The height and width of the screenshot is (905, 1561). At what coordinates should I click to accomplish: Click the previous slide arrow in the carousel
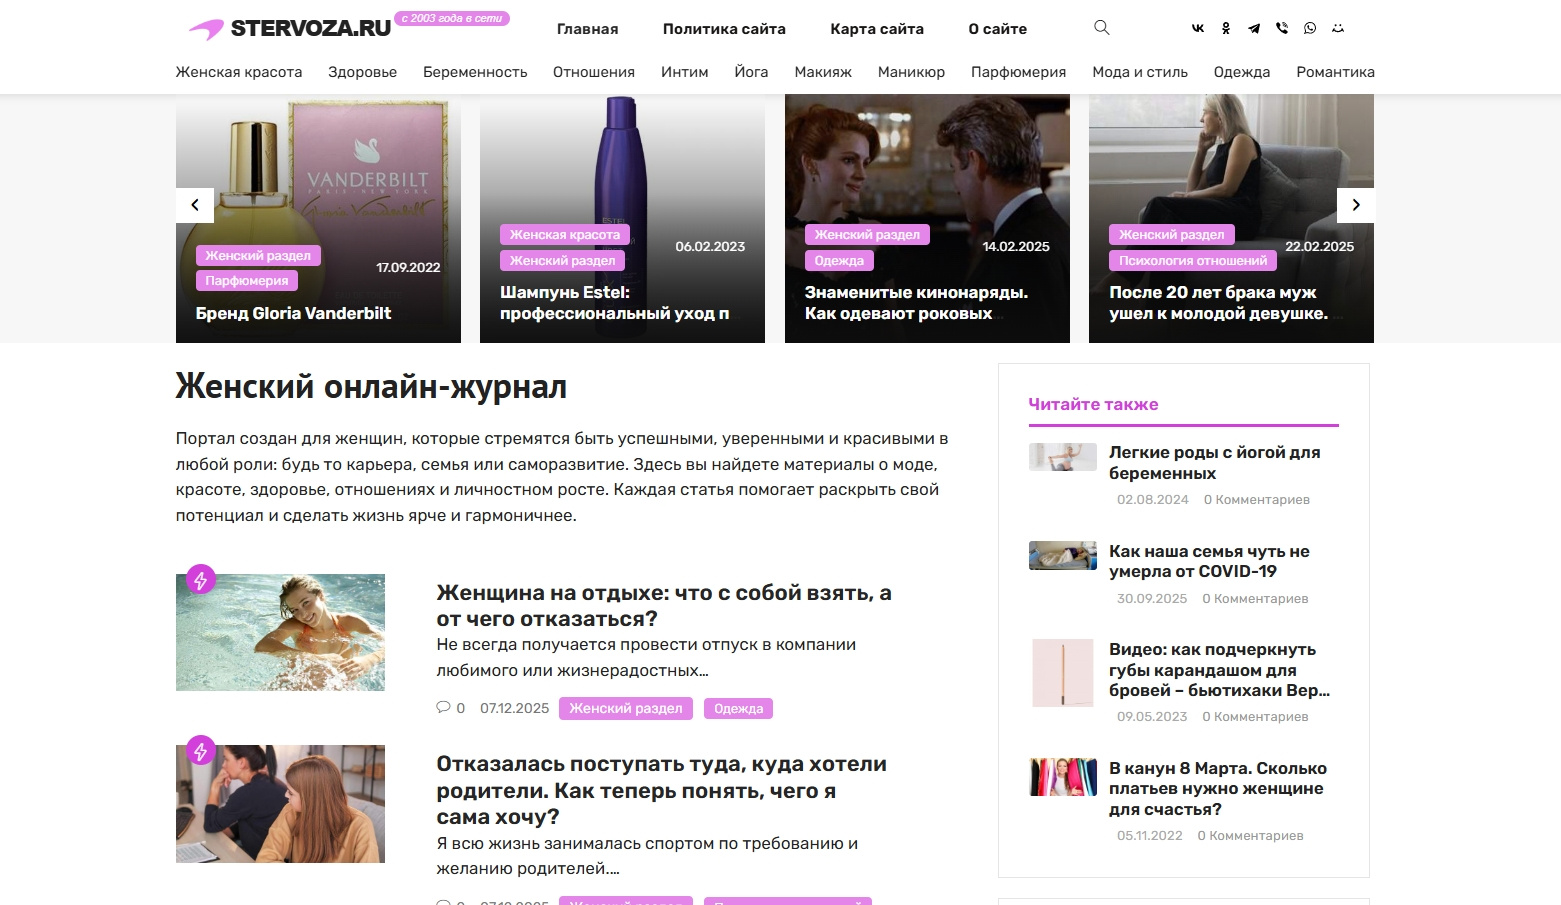[195, 205]
